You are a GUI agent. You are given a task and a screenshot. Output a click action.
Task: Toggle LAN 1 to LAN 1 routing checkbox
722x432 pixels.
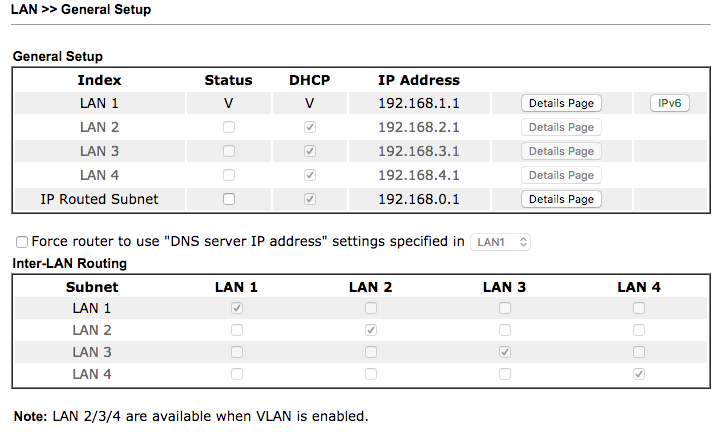[x=237, y=308]
